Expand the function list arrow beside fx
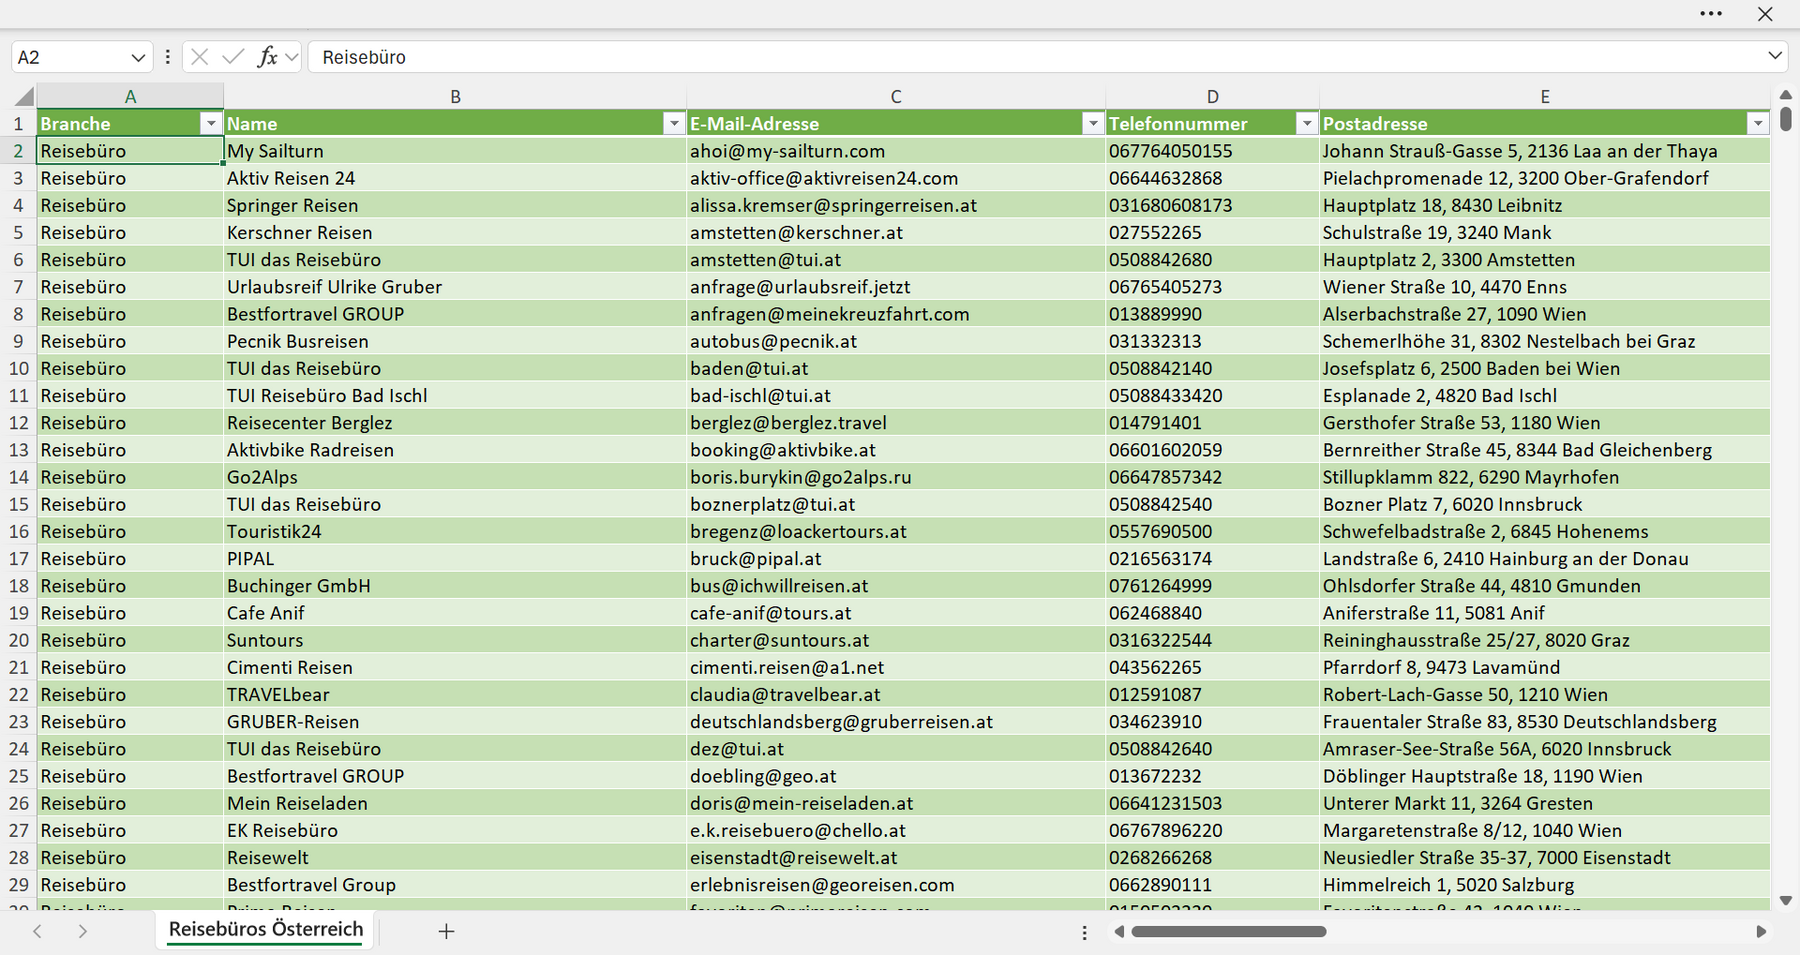 click(x=291, y=57)
